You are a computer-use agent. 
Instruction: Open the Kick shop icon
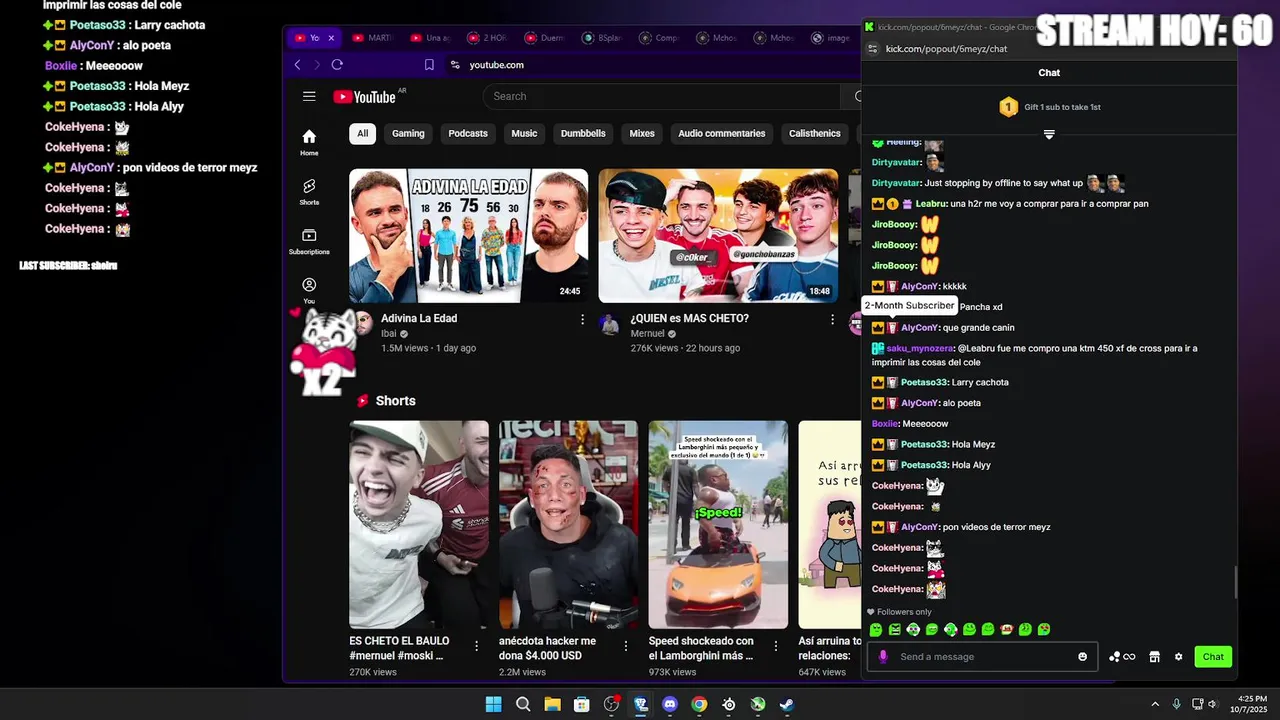click(1154, 657)
